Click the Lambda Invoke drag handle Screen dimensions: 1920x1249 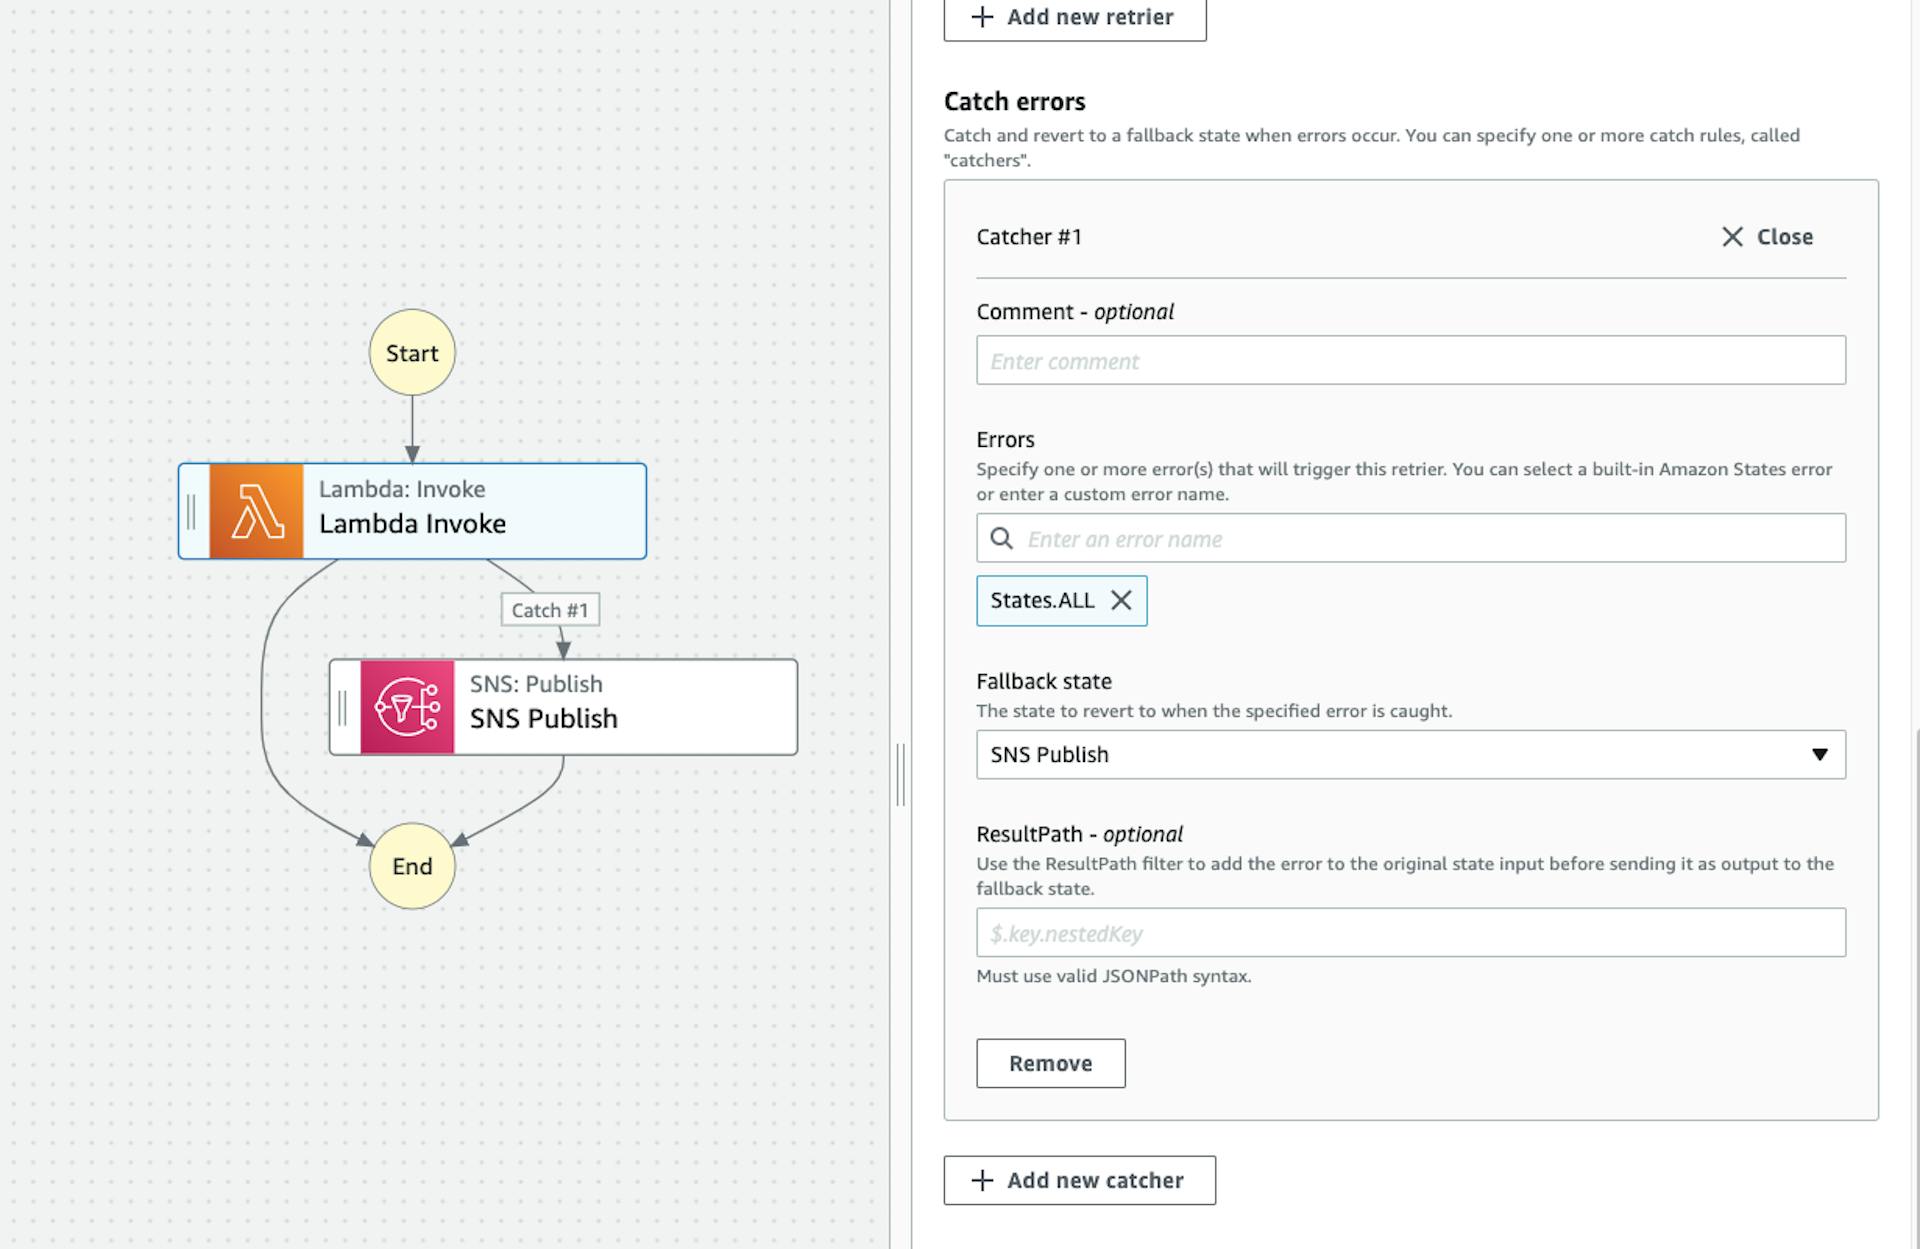192,511
